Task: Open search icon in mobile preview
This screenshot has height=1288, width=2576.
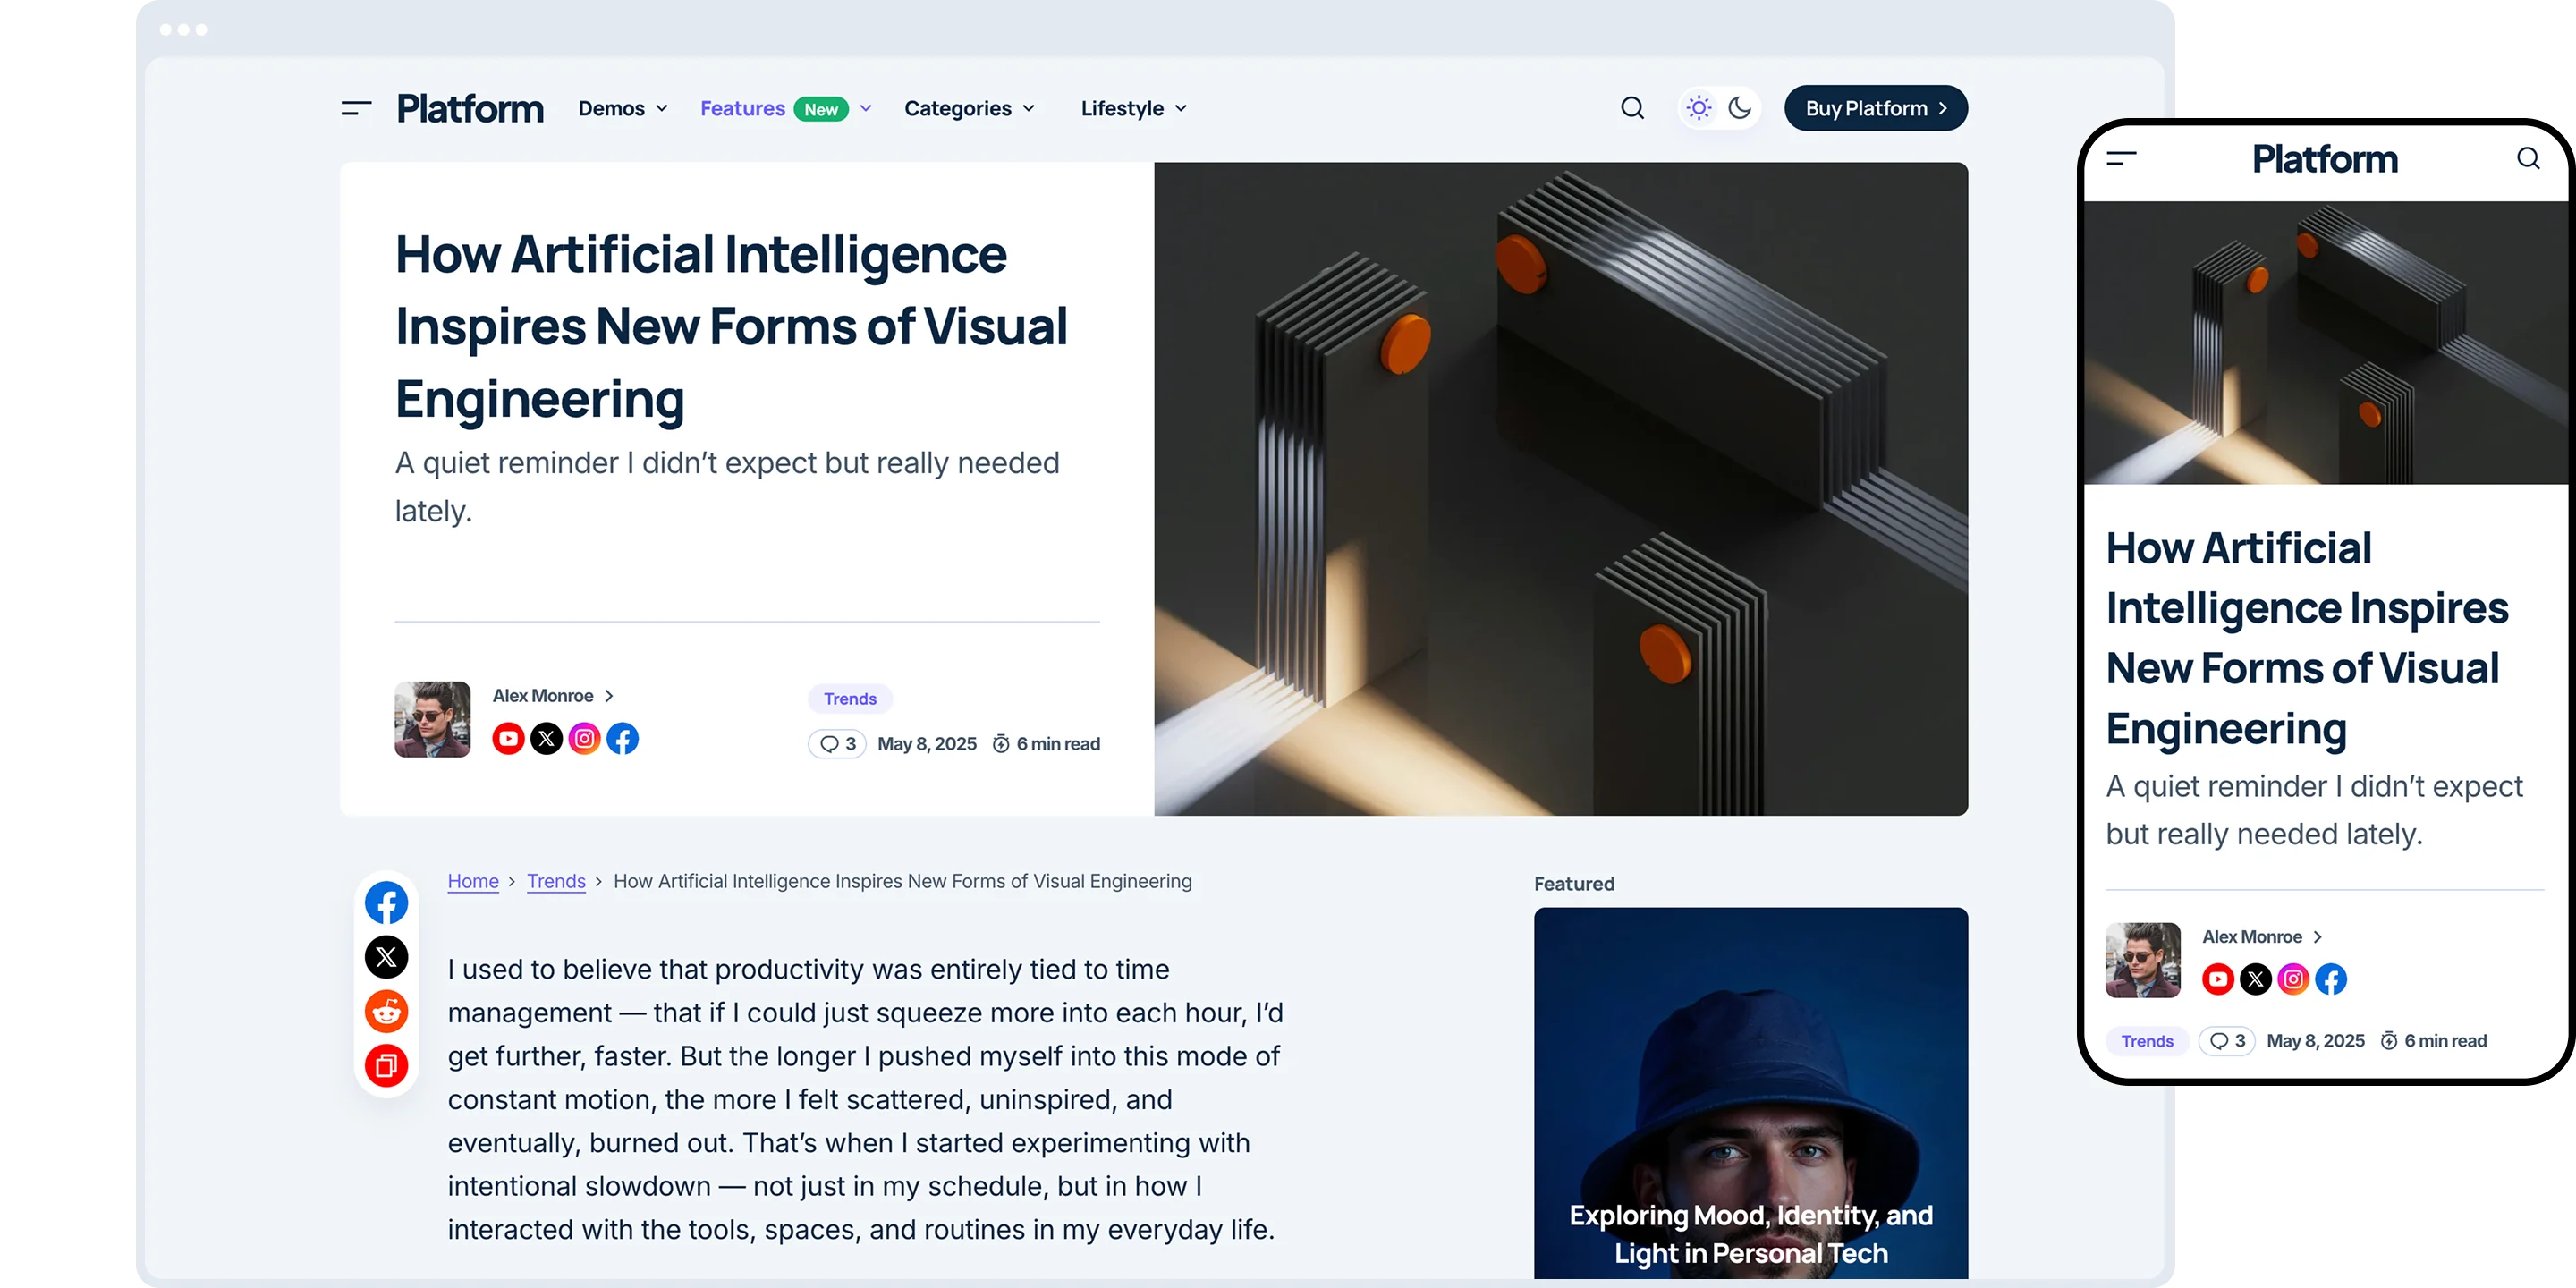Action: click(x=2528, y=158)
